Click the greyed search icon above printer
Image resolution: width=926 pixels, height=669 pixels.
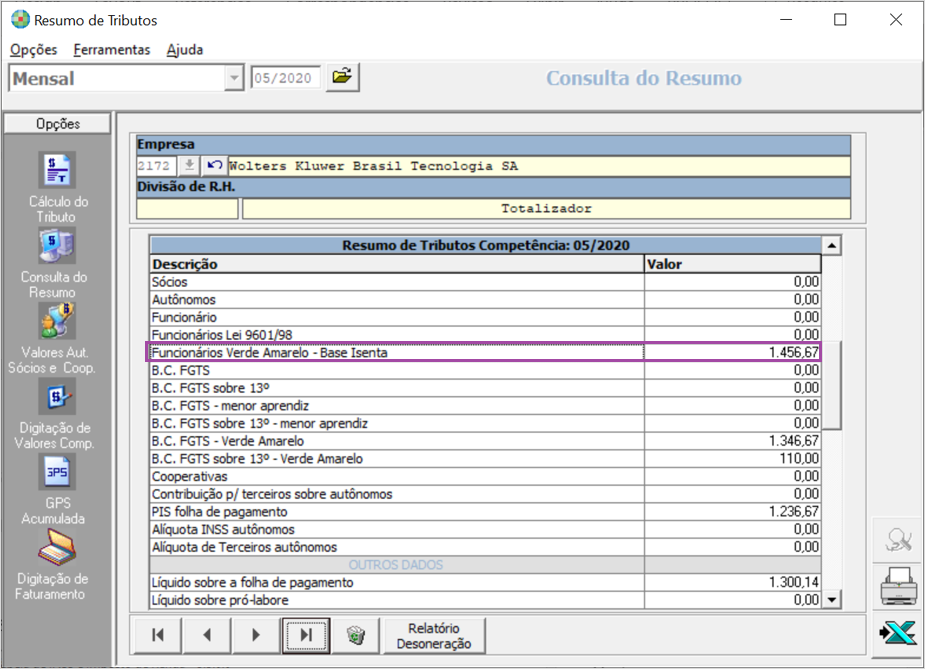click(x=898, y=540)
